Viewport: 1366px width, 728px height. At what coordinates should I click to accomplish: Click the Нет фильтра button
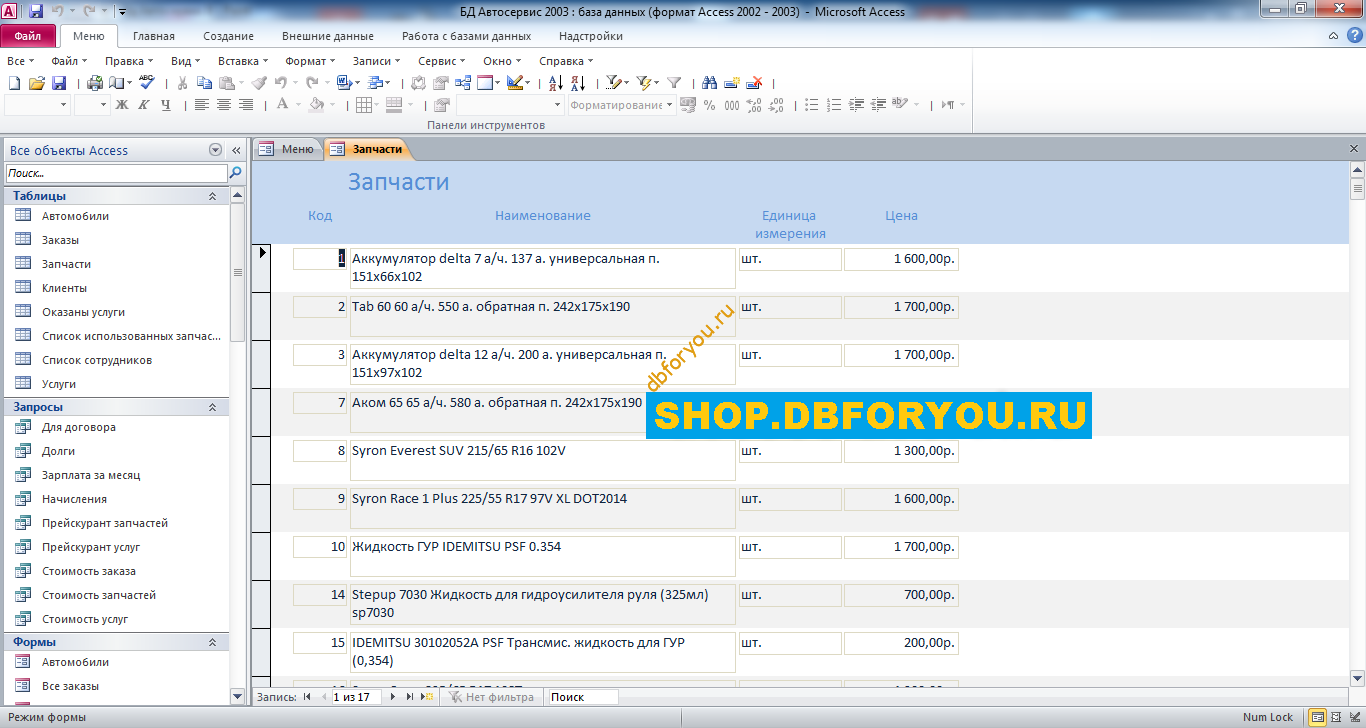coord(491,697)
